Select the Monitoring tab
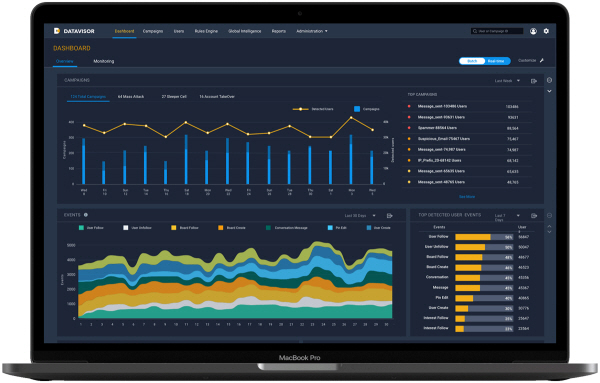 [x=104, y=61]
